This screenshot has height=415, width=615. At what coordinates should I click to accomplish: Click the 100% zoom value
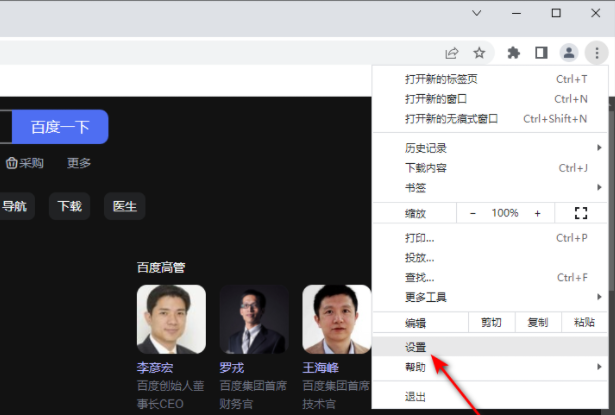click(505, 213)
